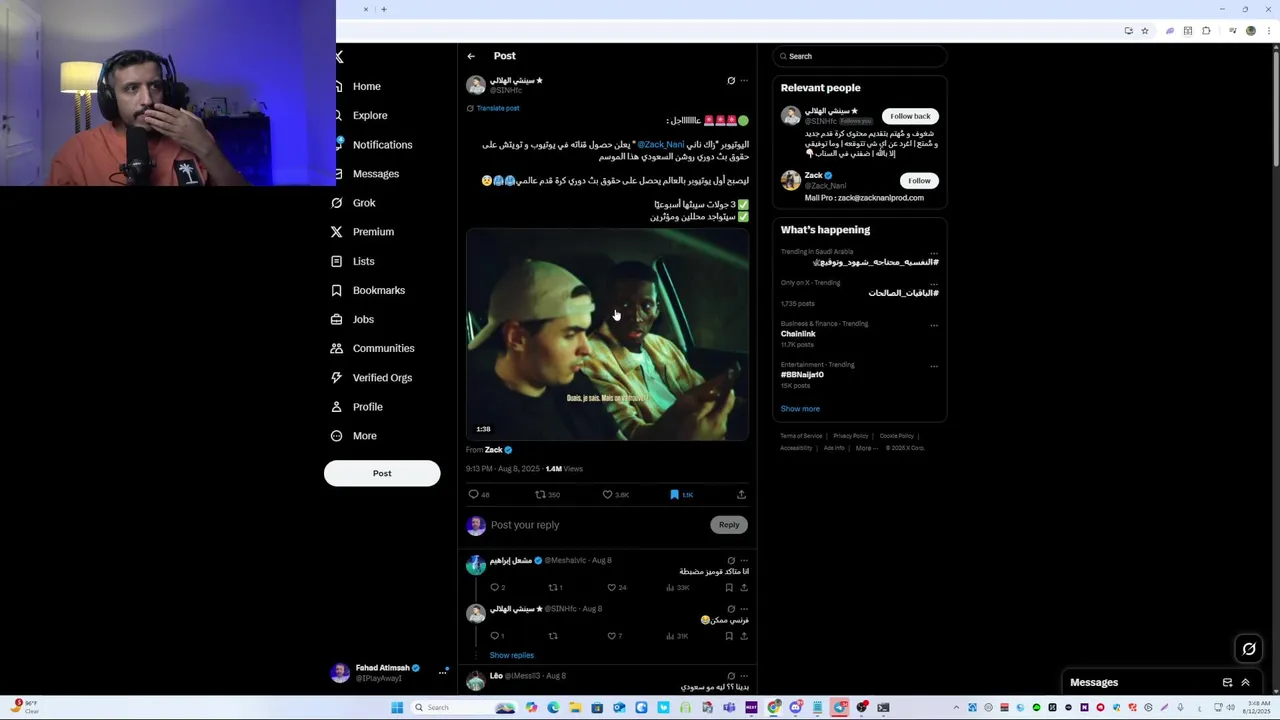Click the gray Reply button

[729, 525]
